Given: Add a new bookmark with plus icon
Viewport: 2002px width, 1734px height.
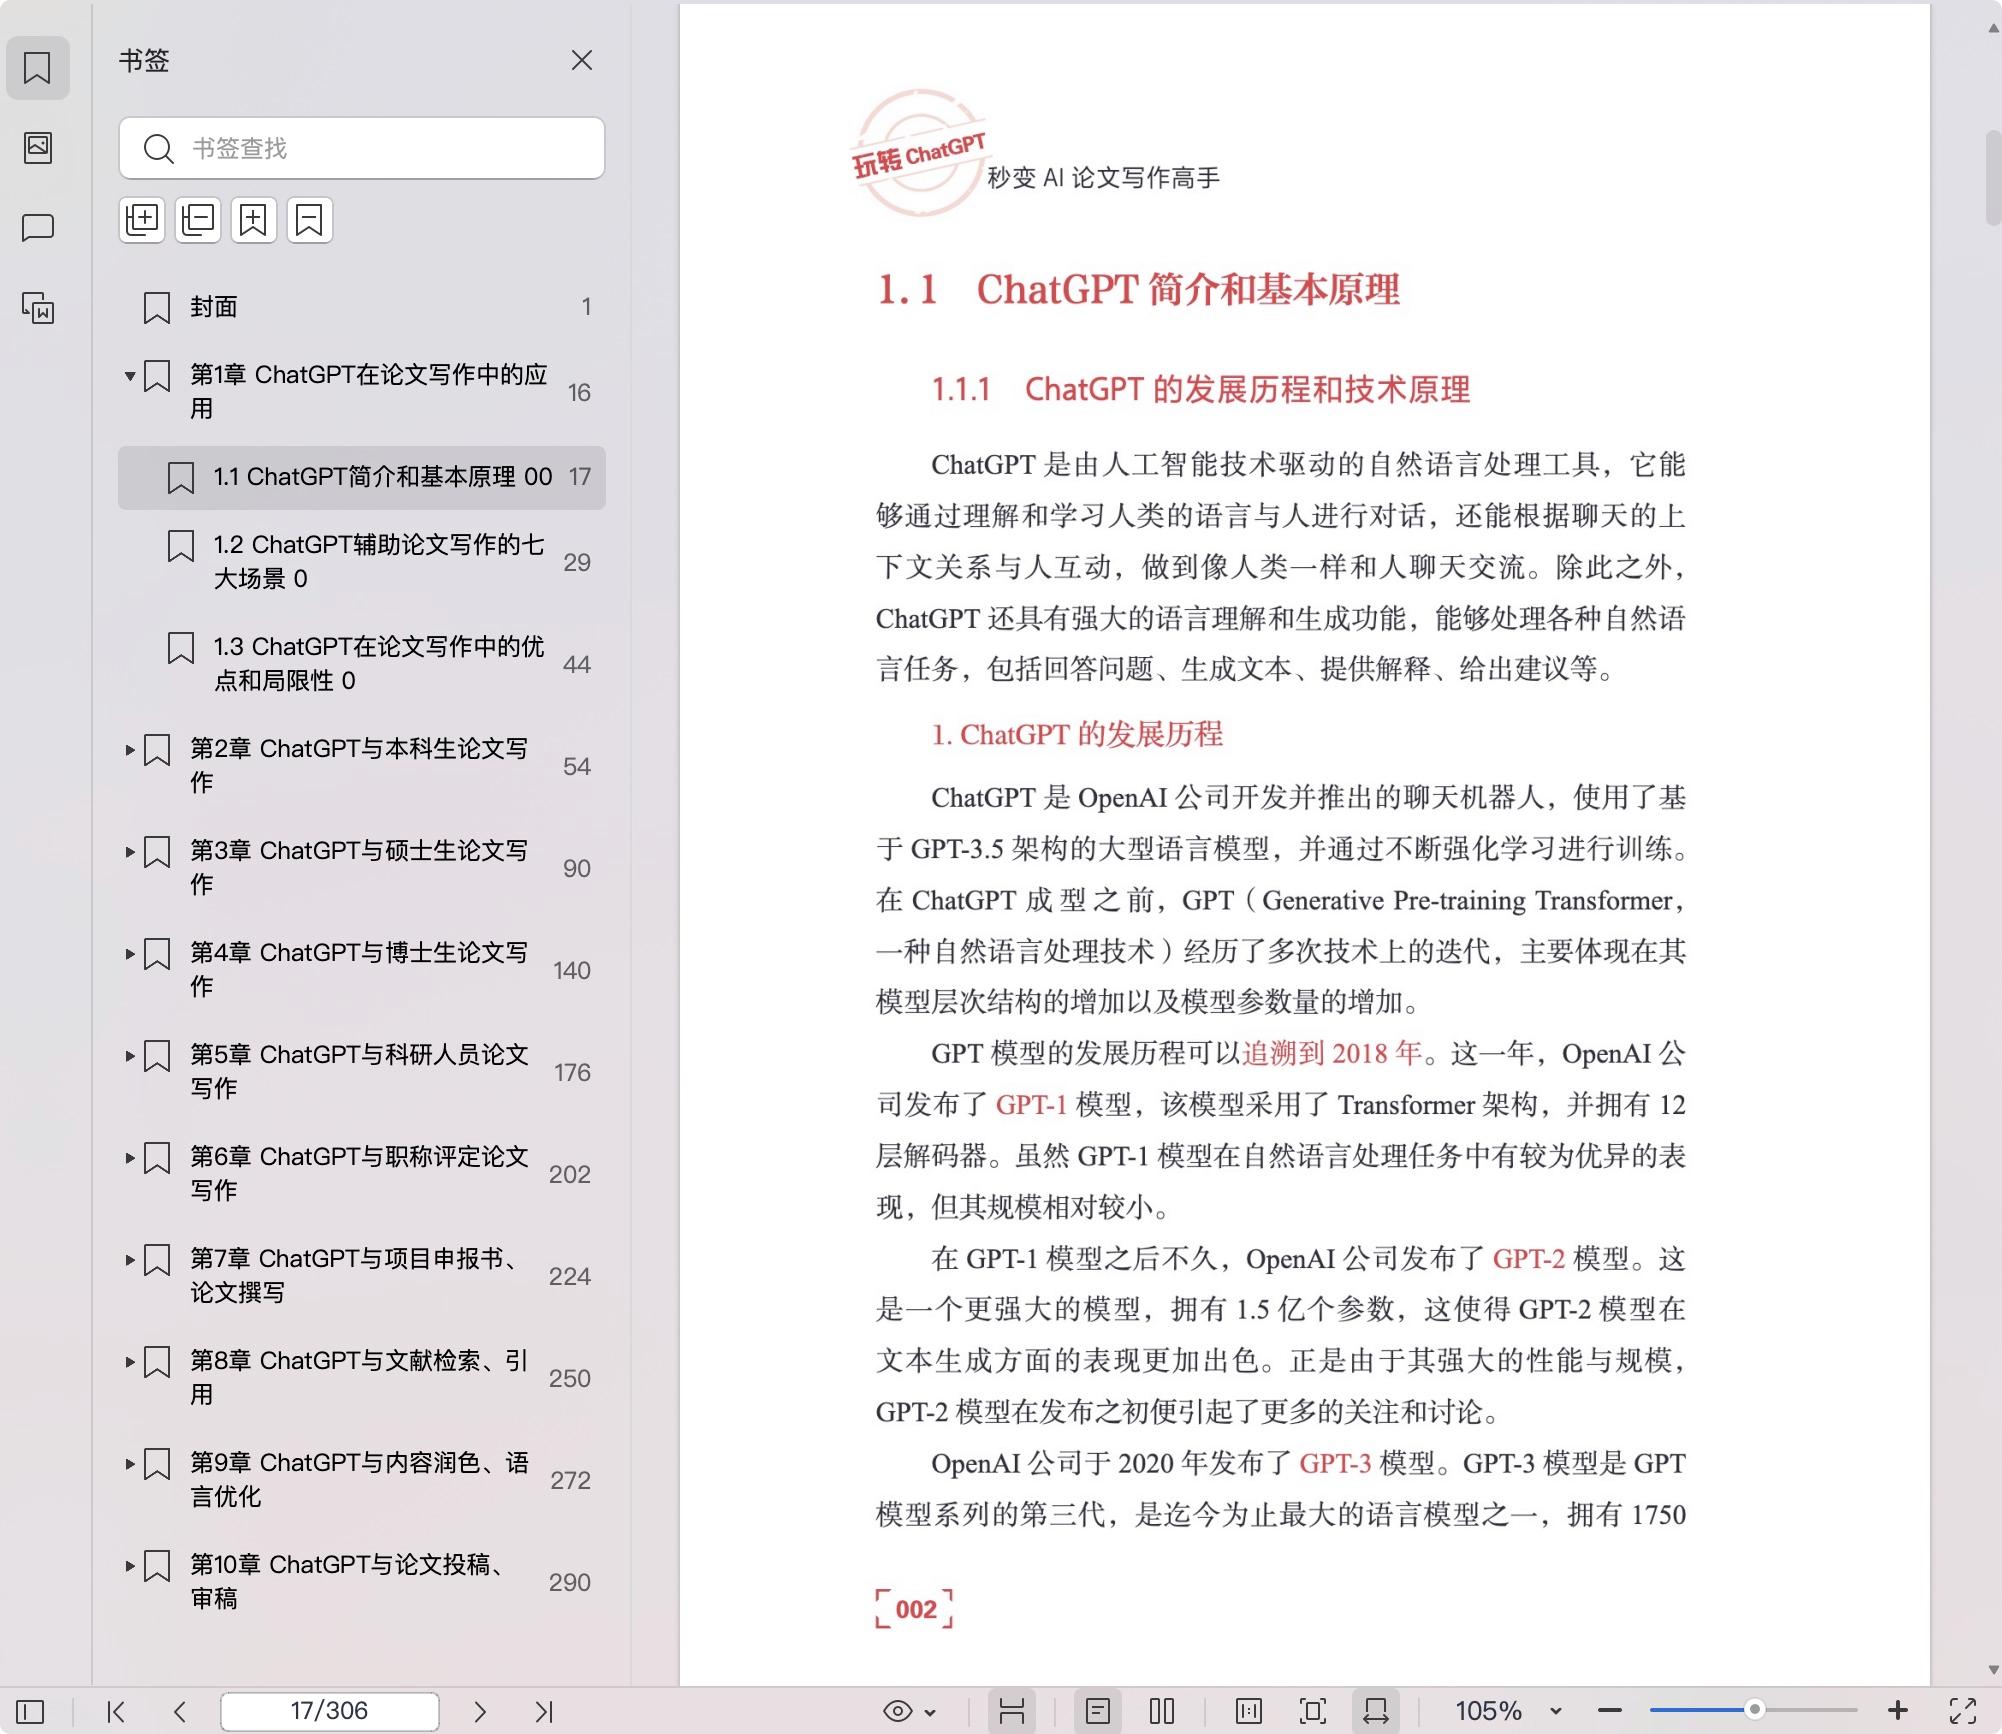Looking at the screenshot, I should tap(254, 220).
